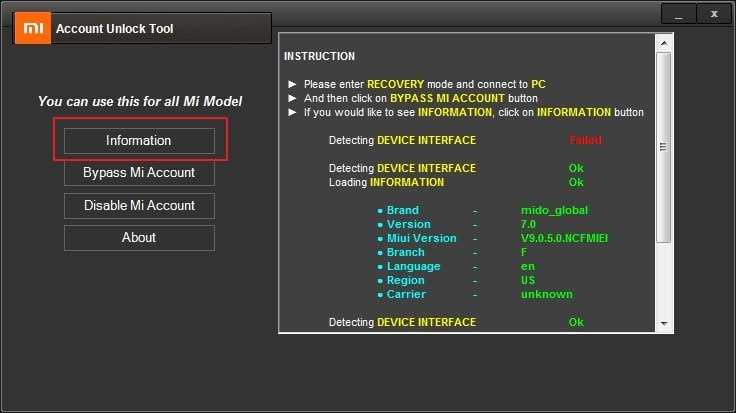Screen dimensions: 736x413
Task: Click the 'Language' label
Action: [414, 267]
